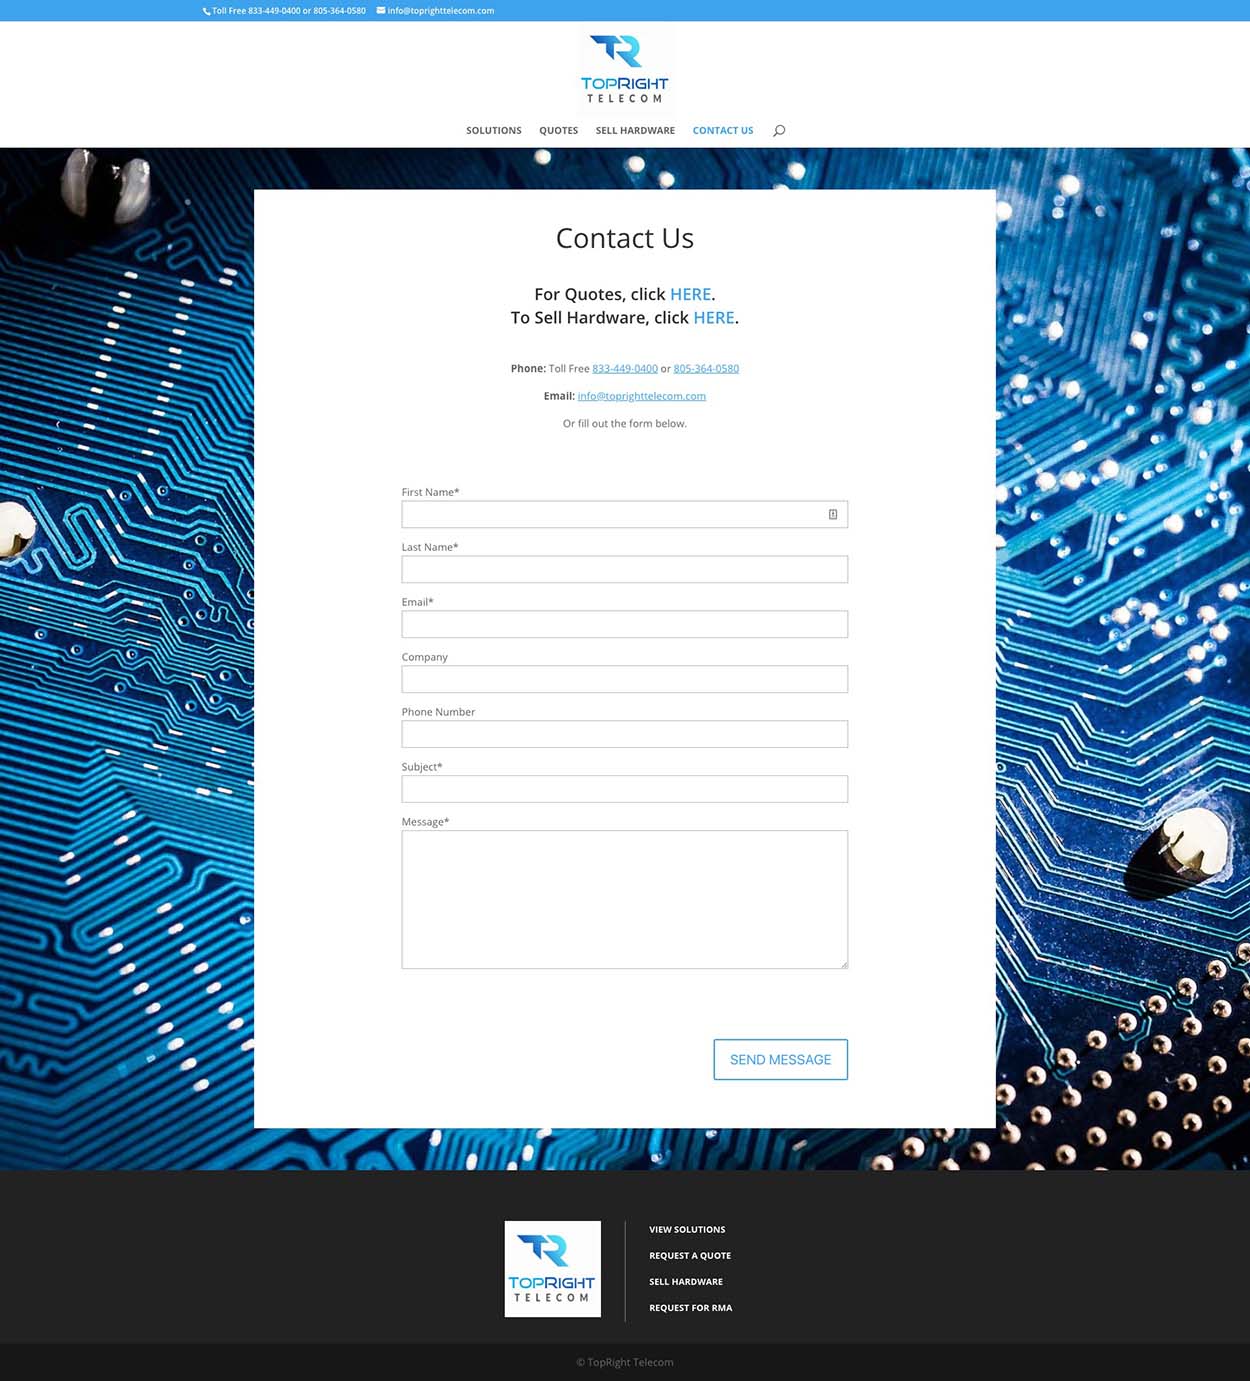
Task: Click the search magnifier icon in navigation
Action: [779, 131]
